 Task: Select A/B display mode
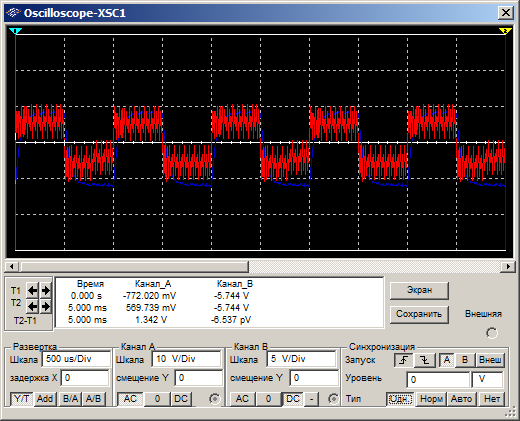(94, 399)
